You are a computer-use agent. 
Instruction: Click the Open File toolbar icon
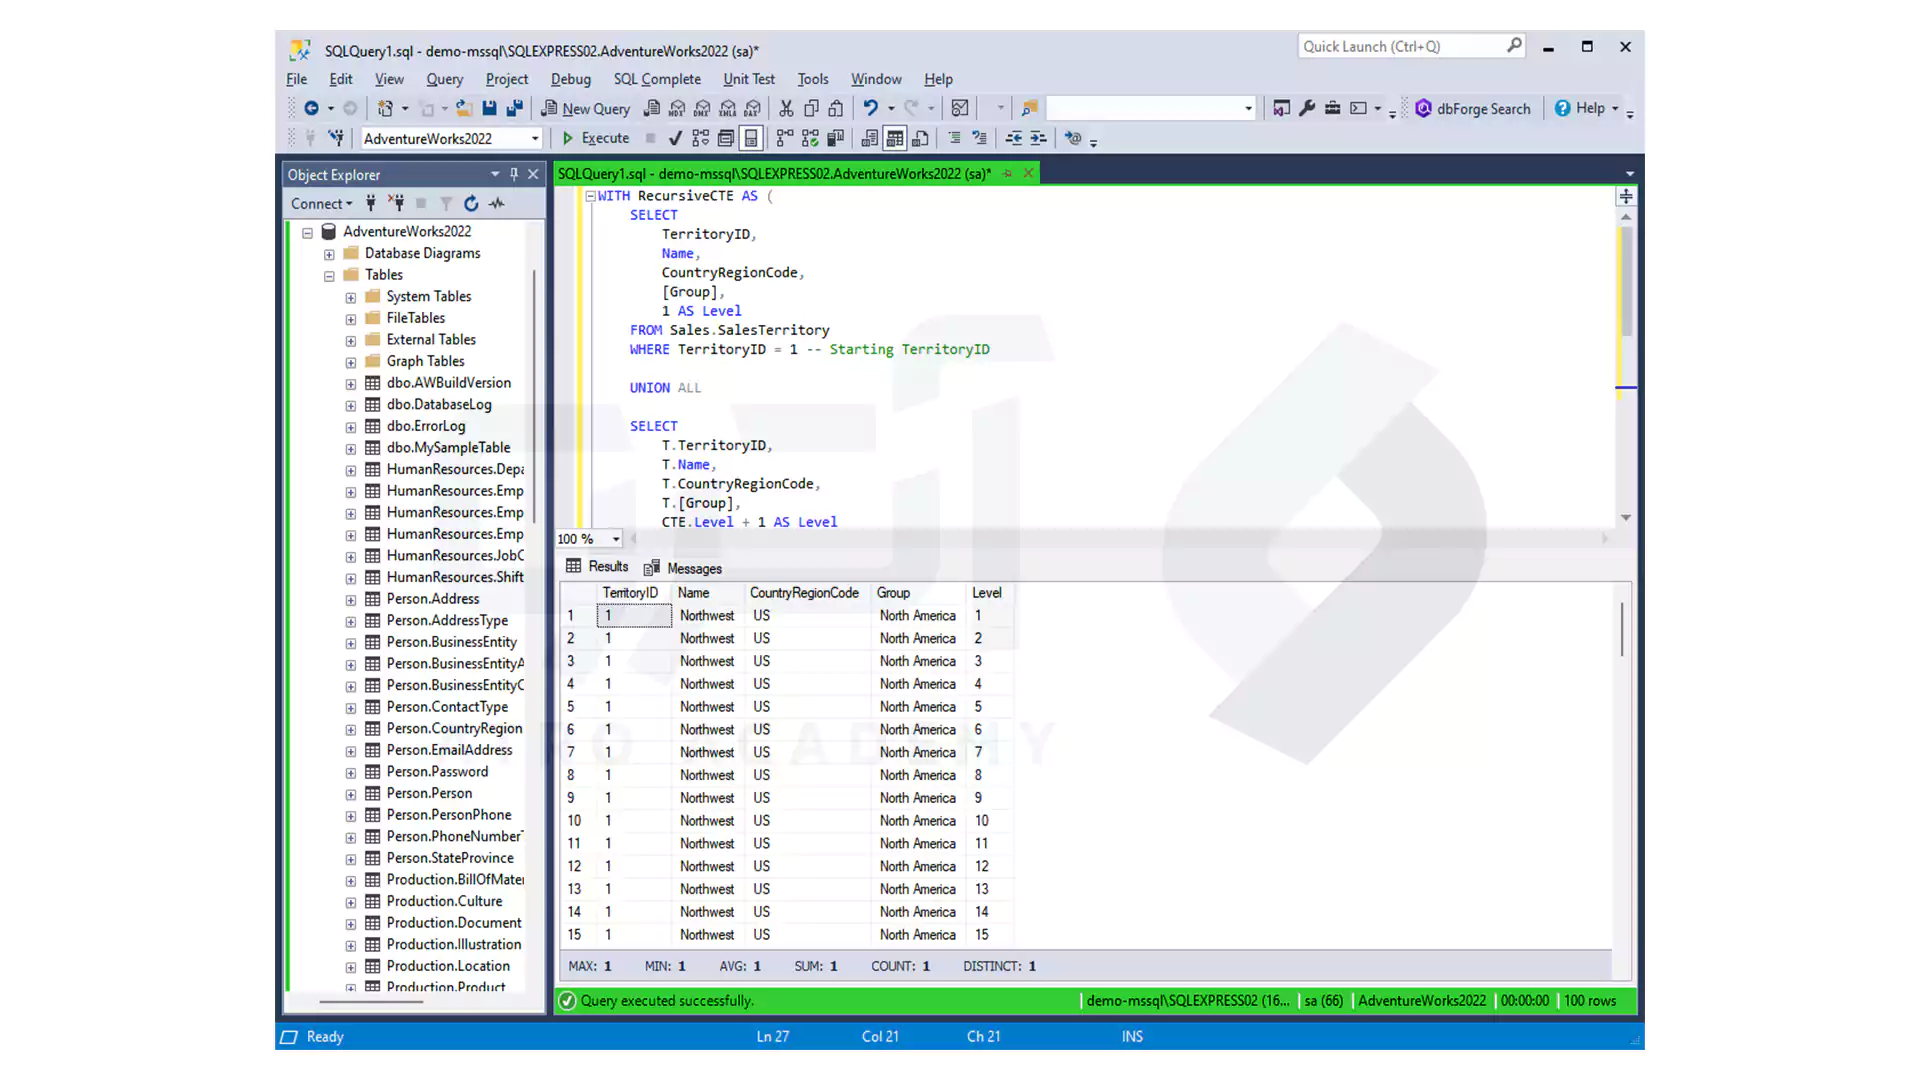click(463, 108)
